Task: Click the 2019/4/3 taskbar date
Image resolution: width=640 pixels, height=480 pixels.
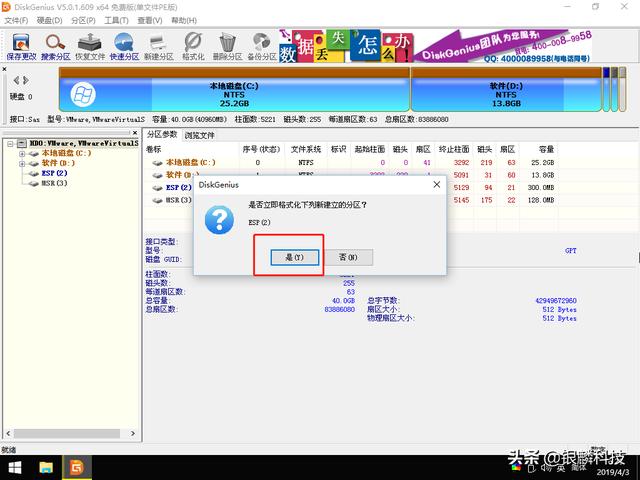Action: click(x=613, y=473)
